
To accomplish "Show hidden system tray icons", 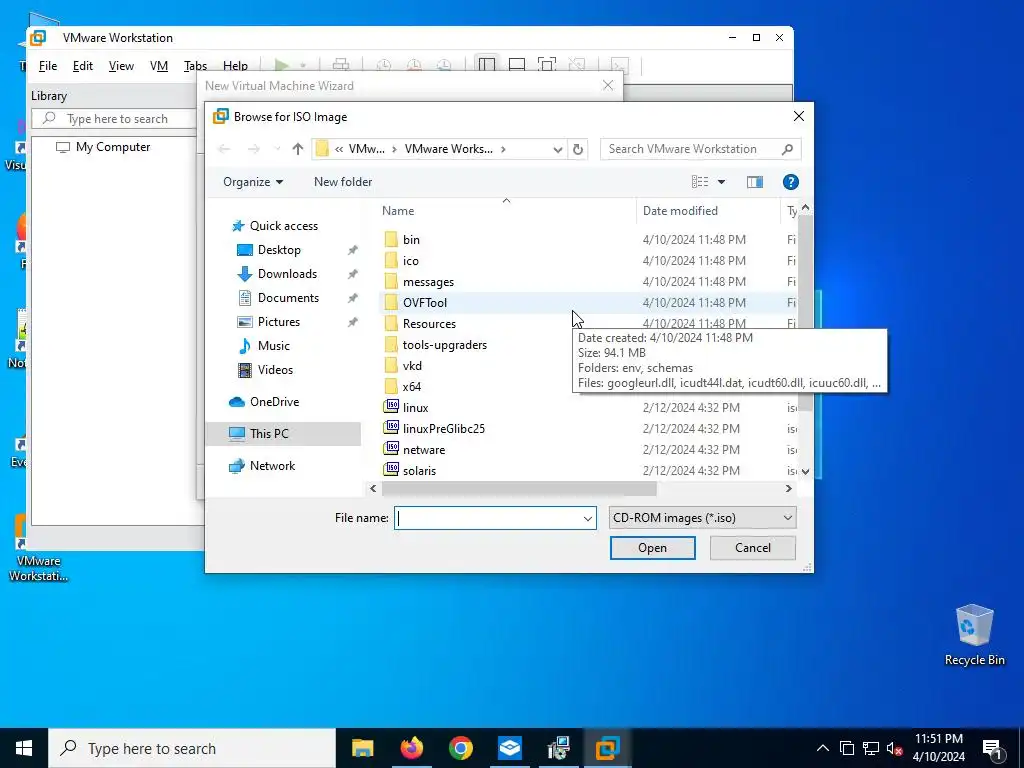I will coord(823,748).
